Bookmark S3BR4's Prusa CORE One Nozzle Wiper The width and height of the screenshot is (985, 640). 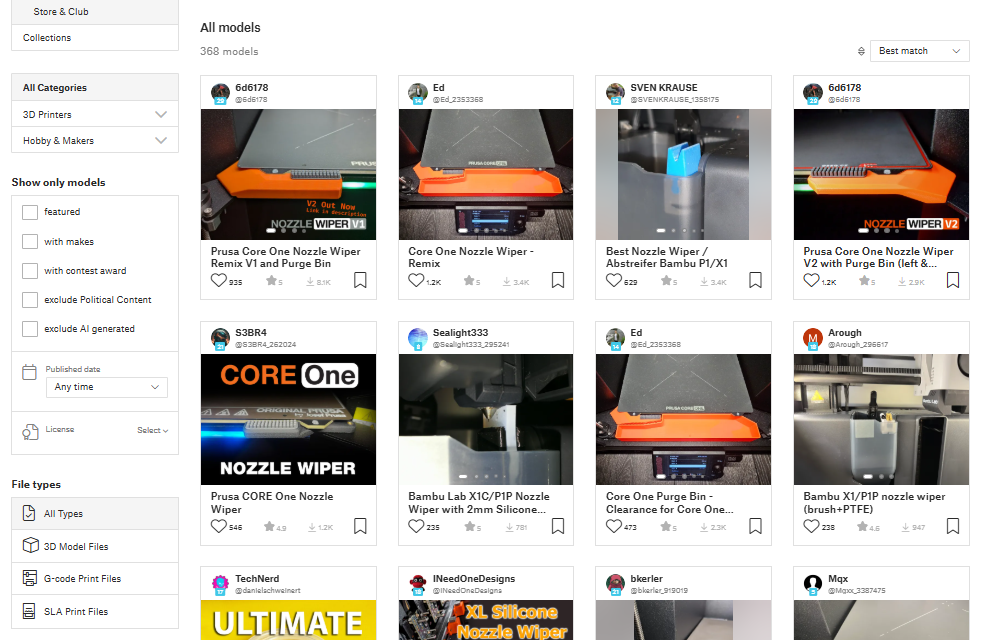(360, 526)
